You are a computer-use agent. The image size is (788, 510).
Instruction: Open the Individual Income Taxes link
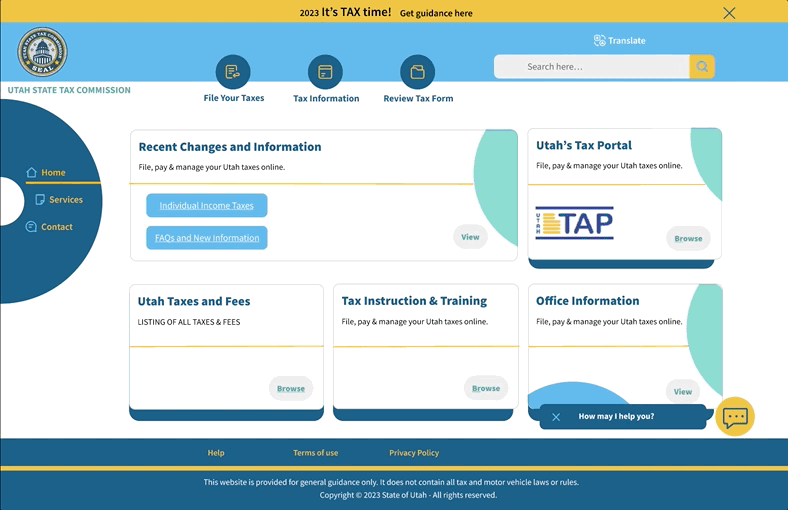coord(206,206)
